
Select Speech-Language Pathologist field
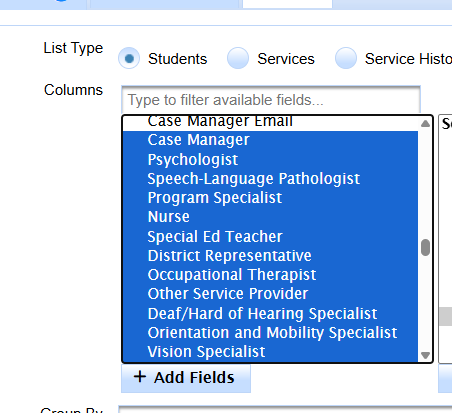pyautogui.click(x=270, y=179)
